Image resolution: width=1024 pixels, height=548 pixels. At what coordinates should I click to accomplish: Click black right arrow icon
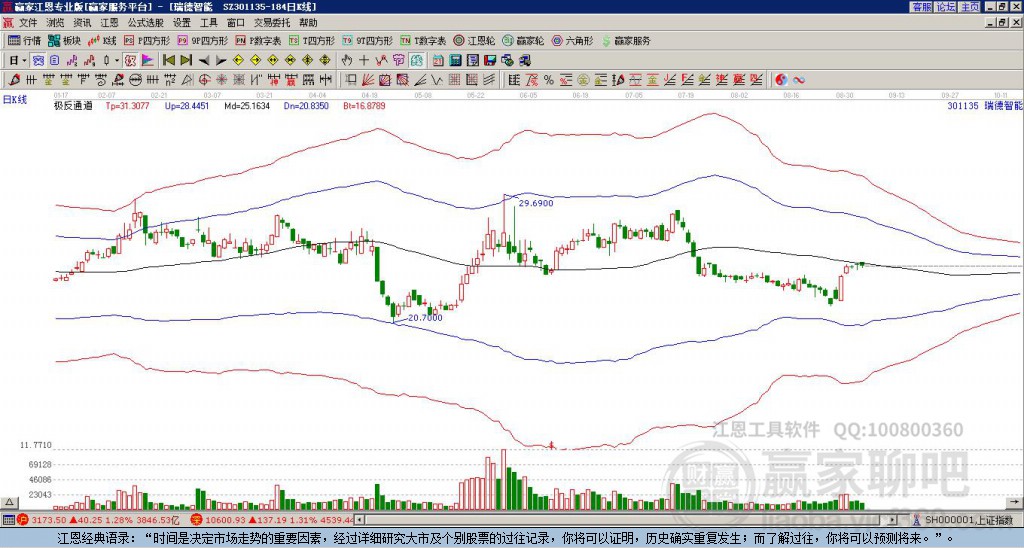[221, 60]
